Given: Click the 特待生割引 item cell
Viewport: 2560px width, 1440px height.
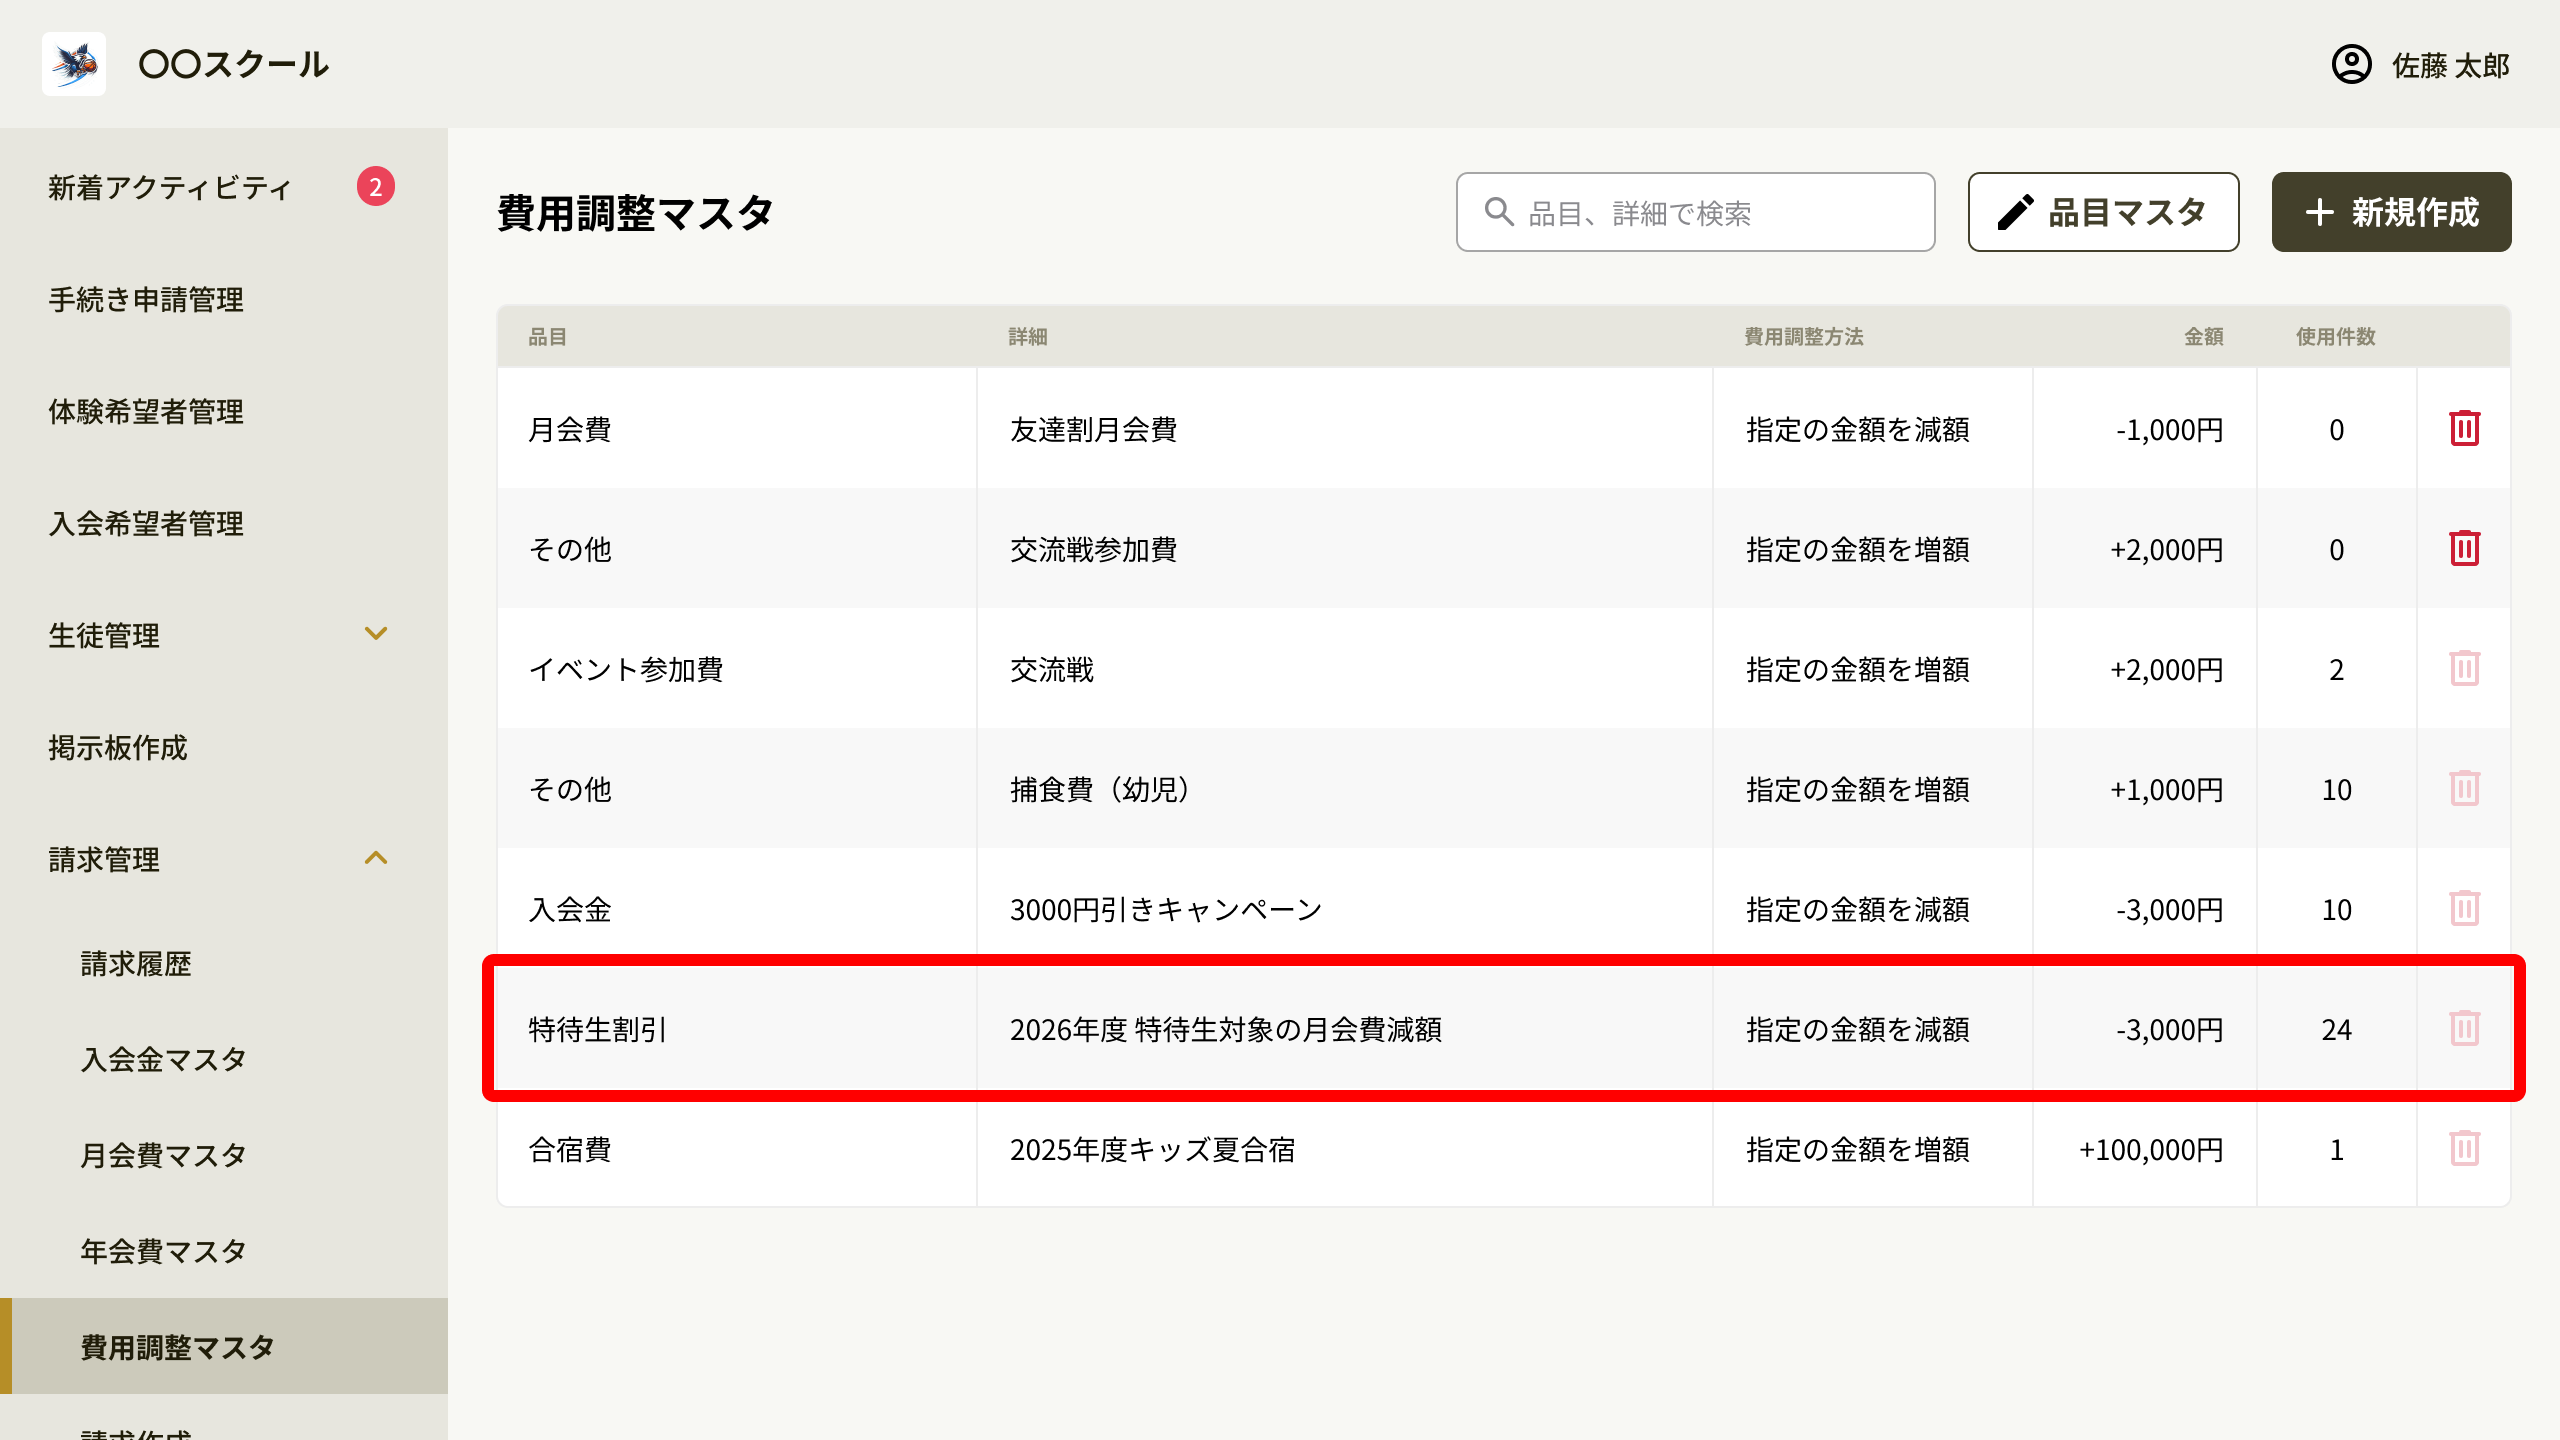Looking at the screenshot, I should pos(737,1029).
